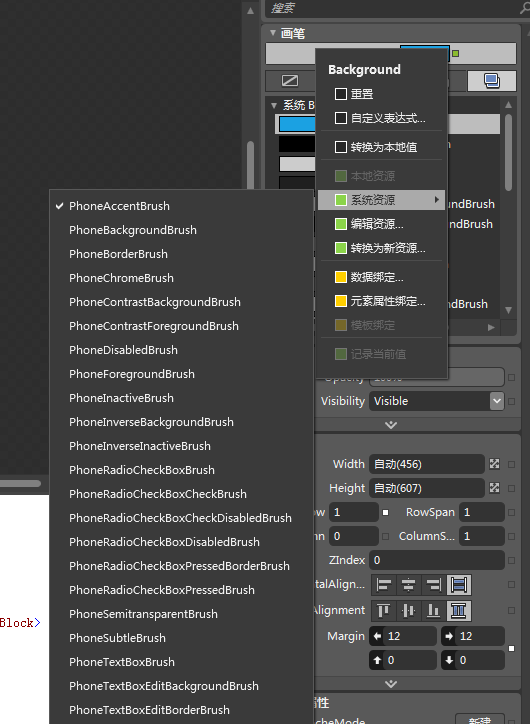Viewport: 530px width, 724px height.
Task: Select PhoneBackgroundBrush from the submenu
Action: [181, 230]
